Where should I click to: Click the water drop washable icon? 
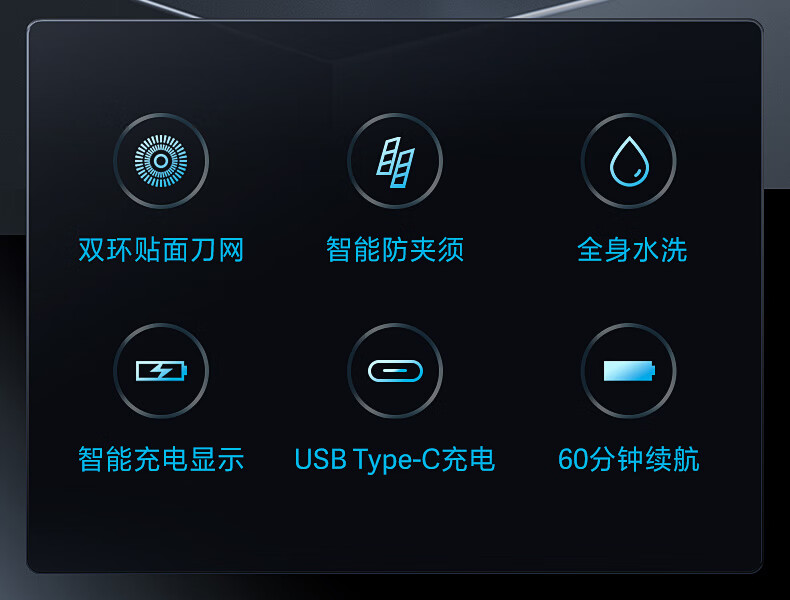point(629,161)
